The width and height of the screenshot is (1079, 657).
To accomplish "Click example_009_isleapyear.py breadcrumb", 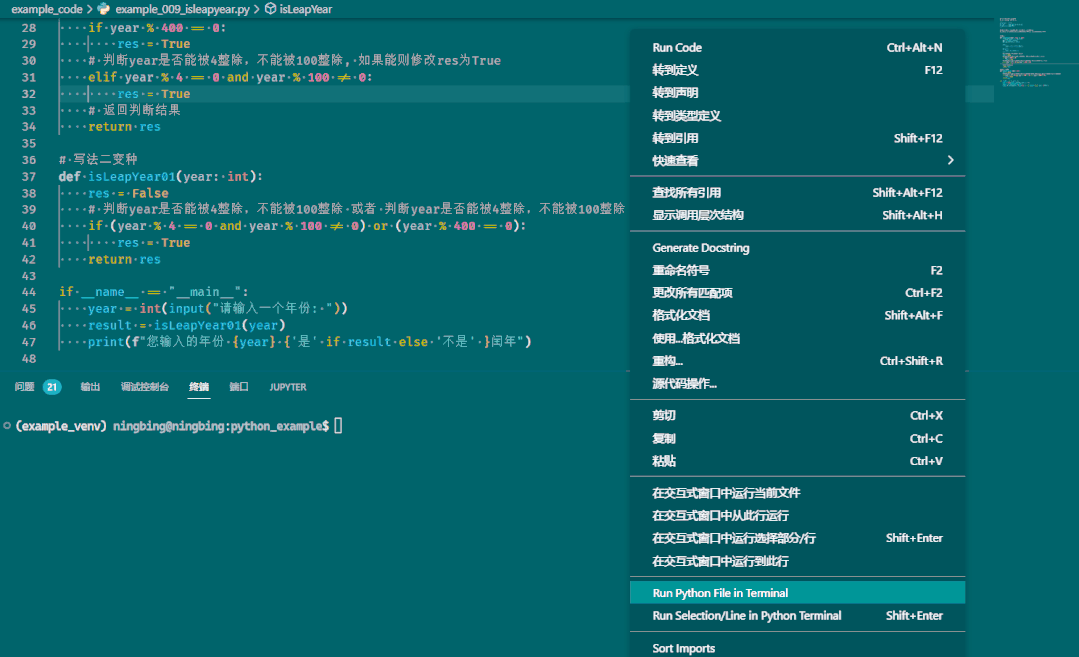I will [x=182, y=9].
